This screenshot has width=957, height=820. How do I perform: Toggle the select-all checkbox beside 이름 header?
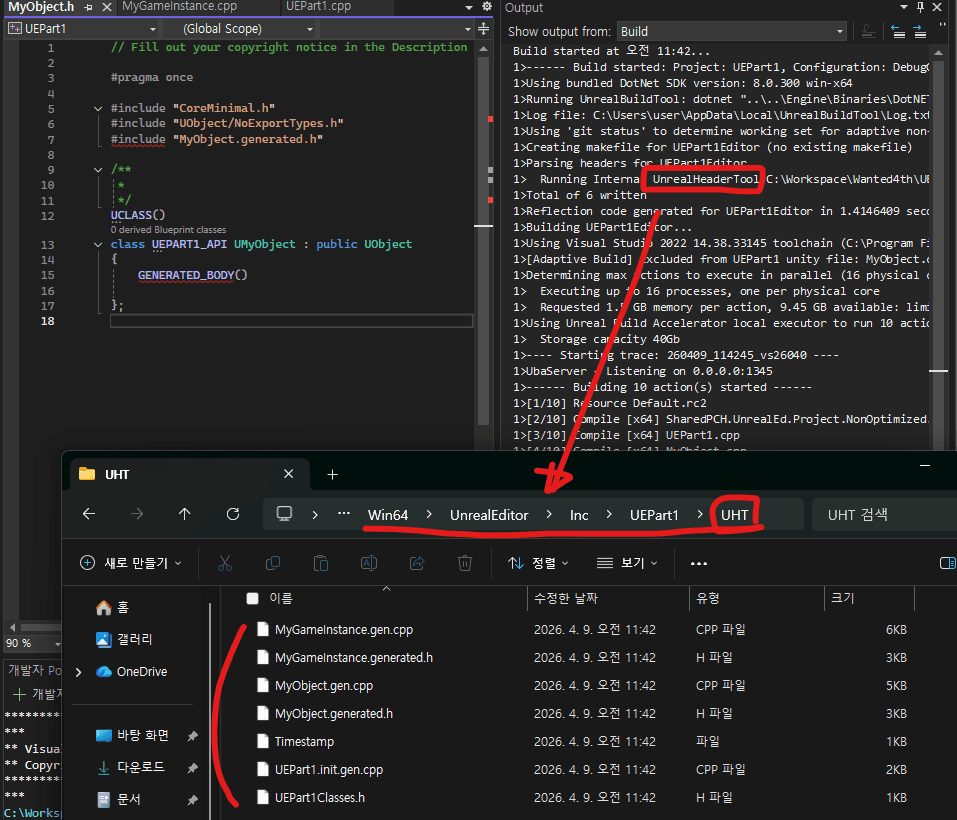click(252, 598)
